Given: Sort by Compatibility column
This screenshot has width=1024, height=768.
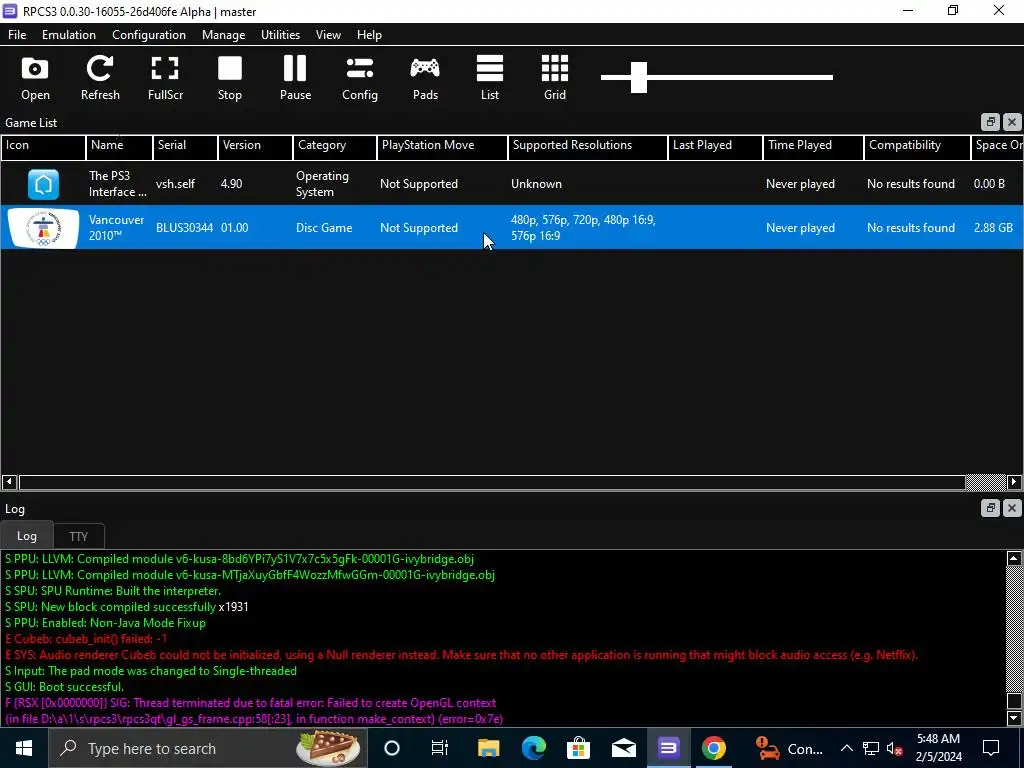Looking at the screenshot, I should point(917,147).
